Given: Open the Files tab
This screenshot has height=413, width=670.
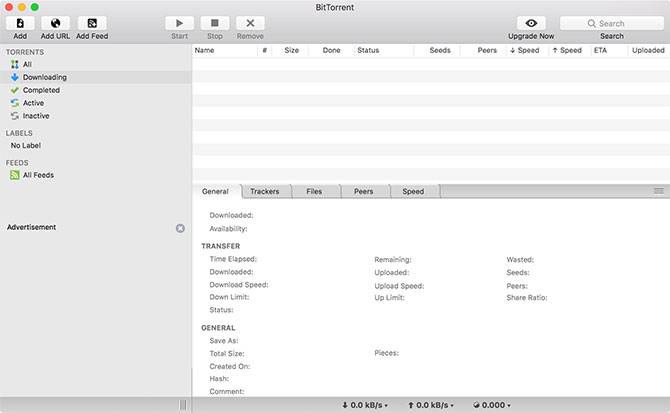Looking at the screenshot, I should 314,191.
